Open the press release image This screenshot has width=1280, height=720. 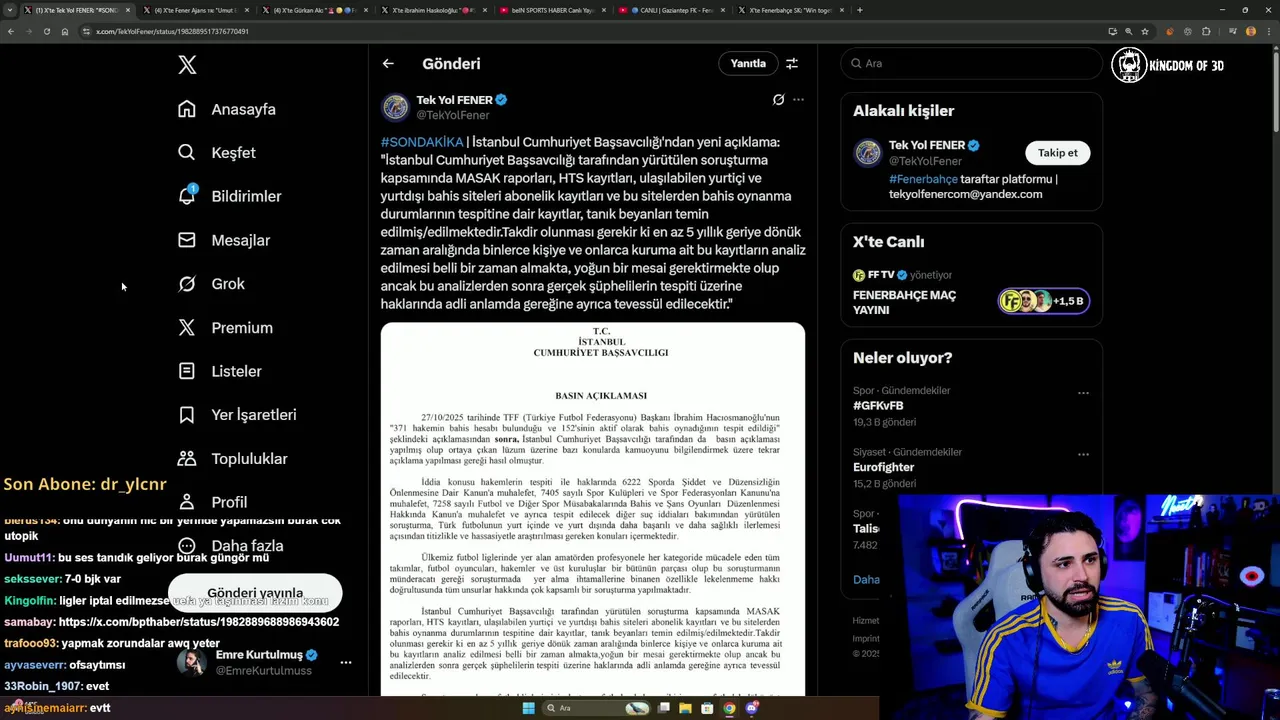[x=593, y=510]
